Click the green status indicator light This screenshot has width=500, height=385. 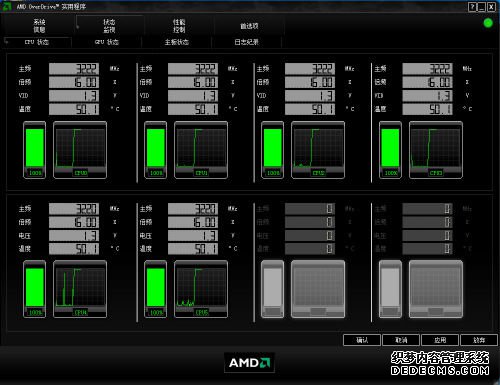pos(488,23)
